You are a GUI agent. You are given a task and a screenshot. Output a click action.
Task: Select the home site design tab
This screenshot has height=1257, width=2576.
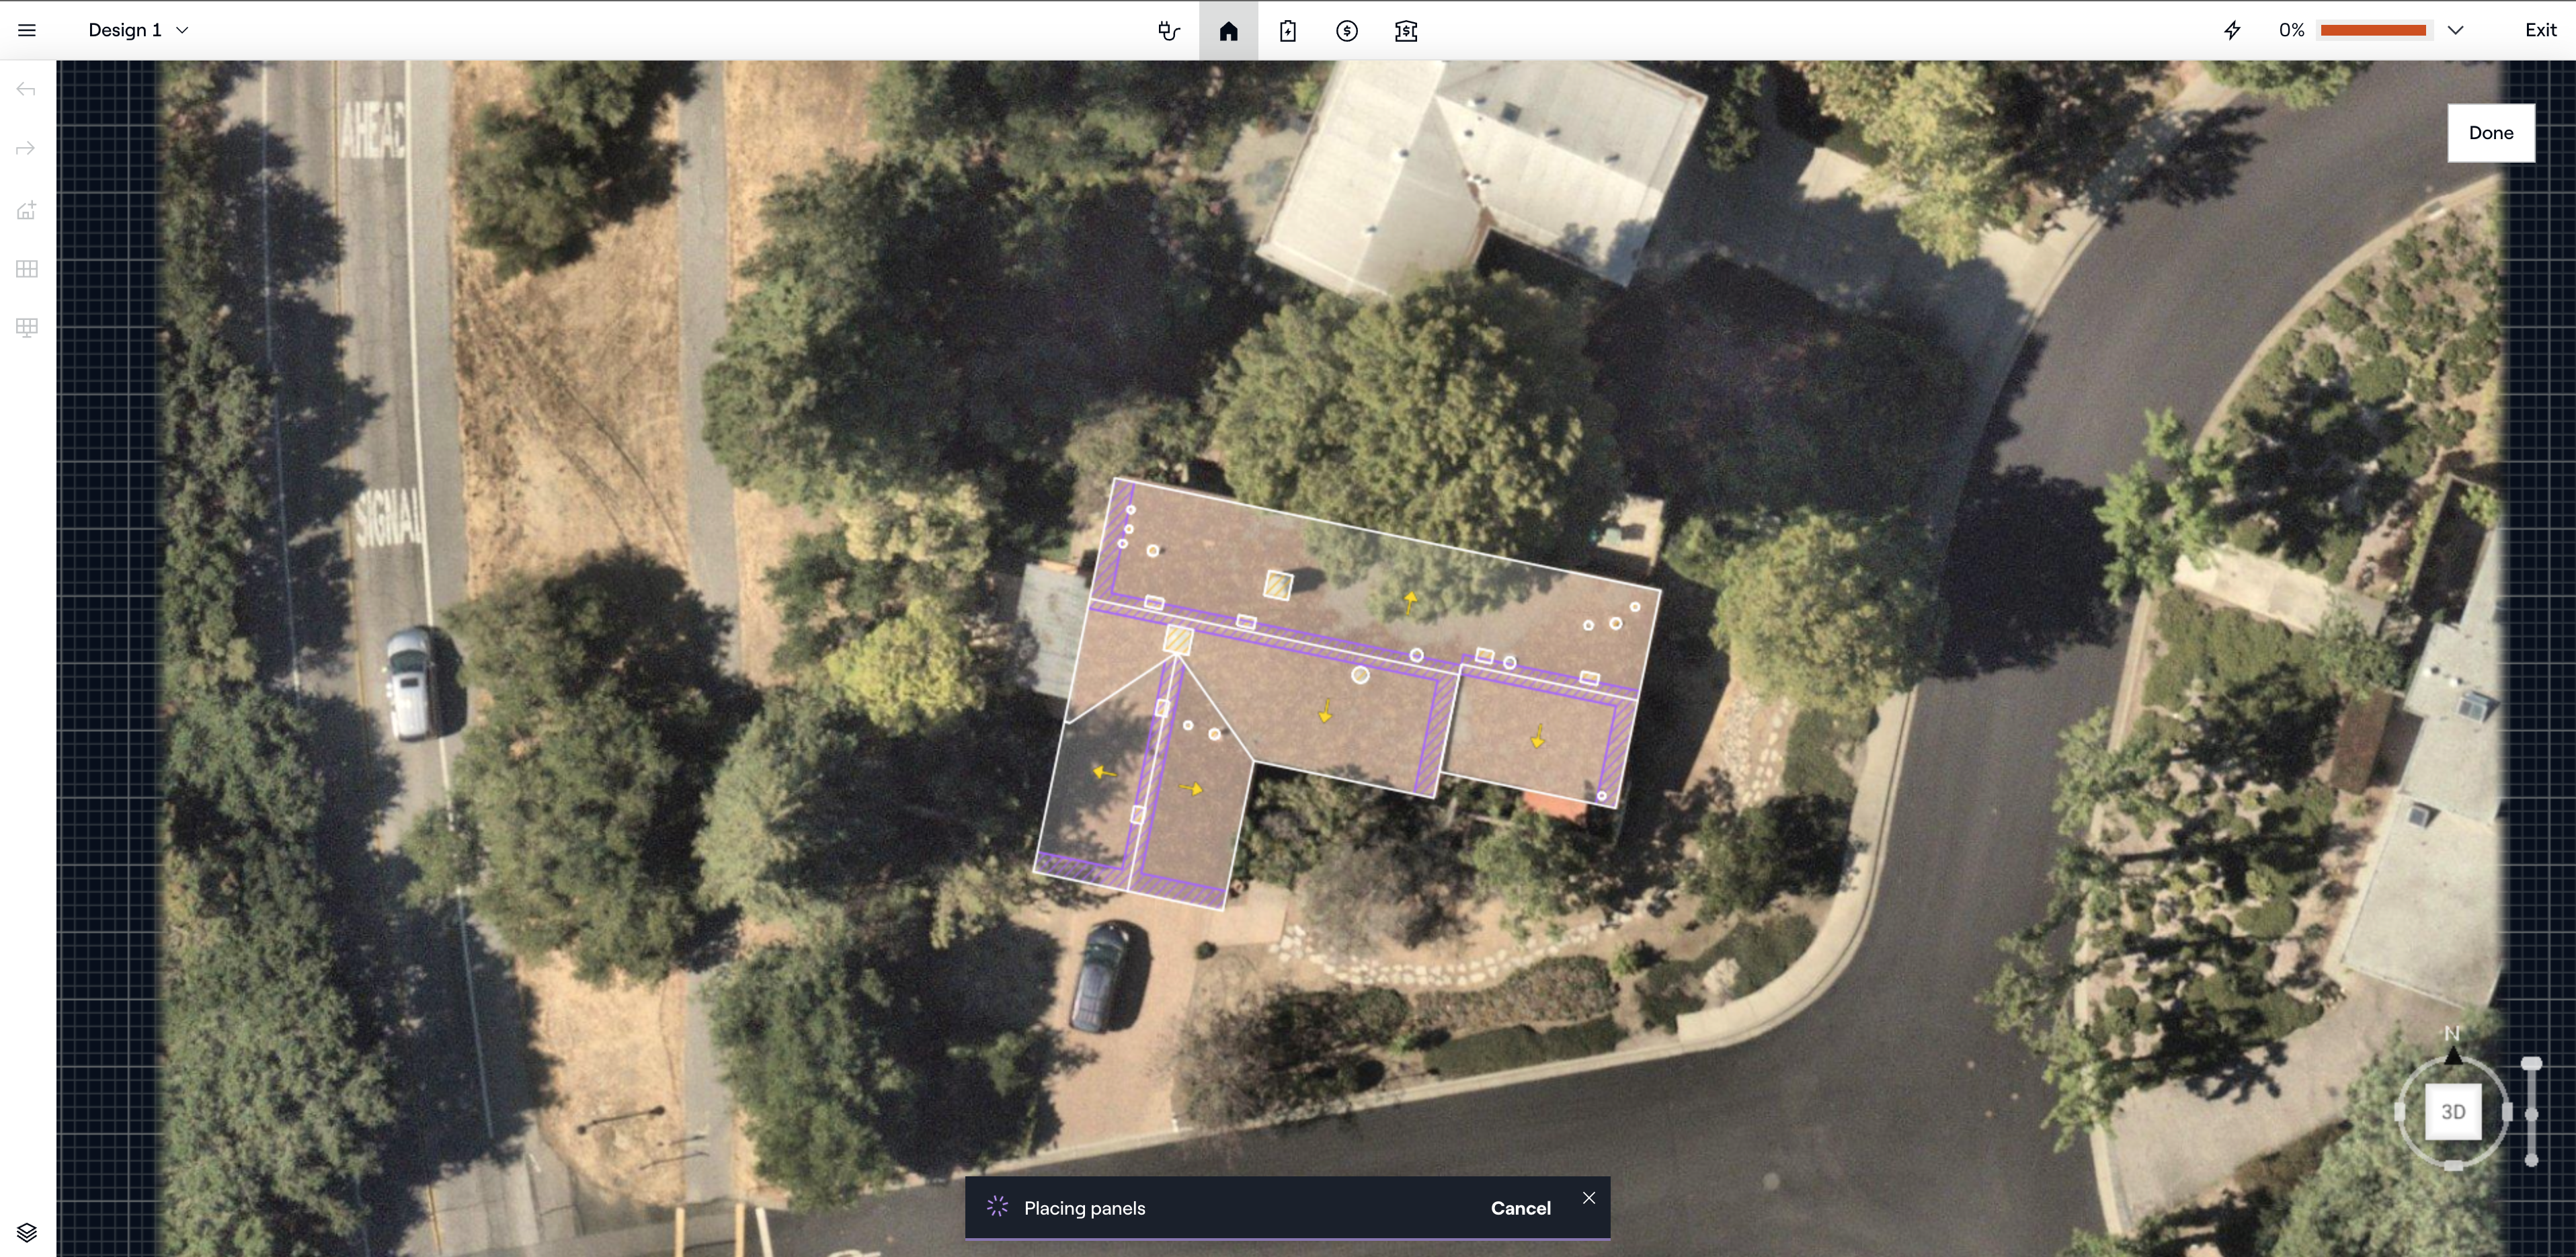[x=1228, y=31]
